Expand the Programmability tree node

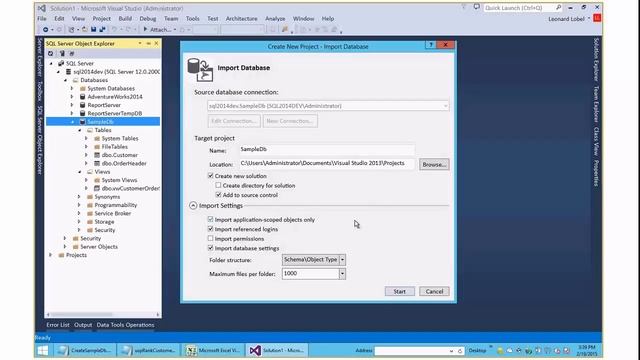[79, 205]
